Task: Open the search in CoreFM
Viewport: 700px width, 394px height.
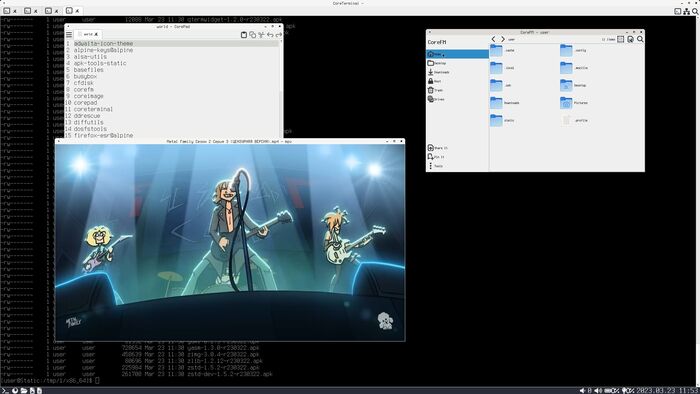Action: pyautogui.click(x=640, y=39)
